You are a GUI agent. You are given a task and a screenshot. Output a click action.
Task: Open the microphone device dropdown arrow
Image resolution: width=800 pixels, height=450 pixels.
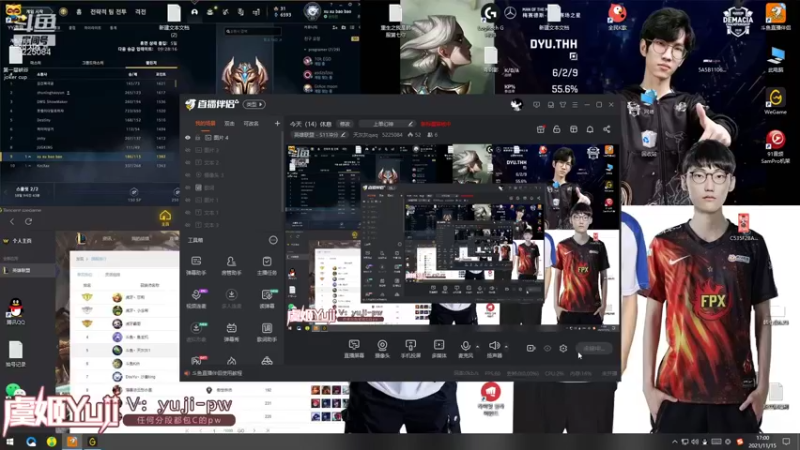pyautogui.click(x=478, y=347)
